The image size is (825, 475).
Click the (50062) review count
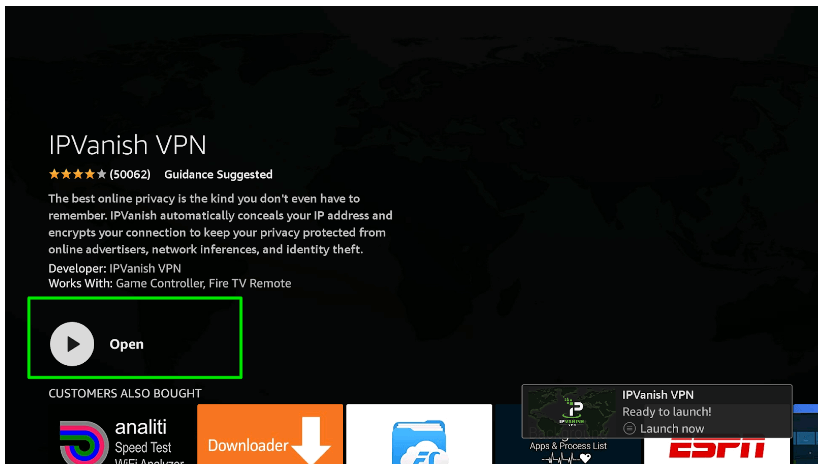[130, 174]
